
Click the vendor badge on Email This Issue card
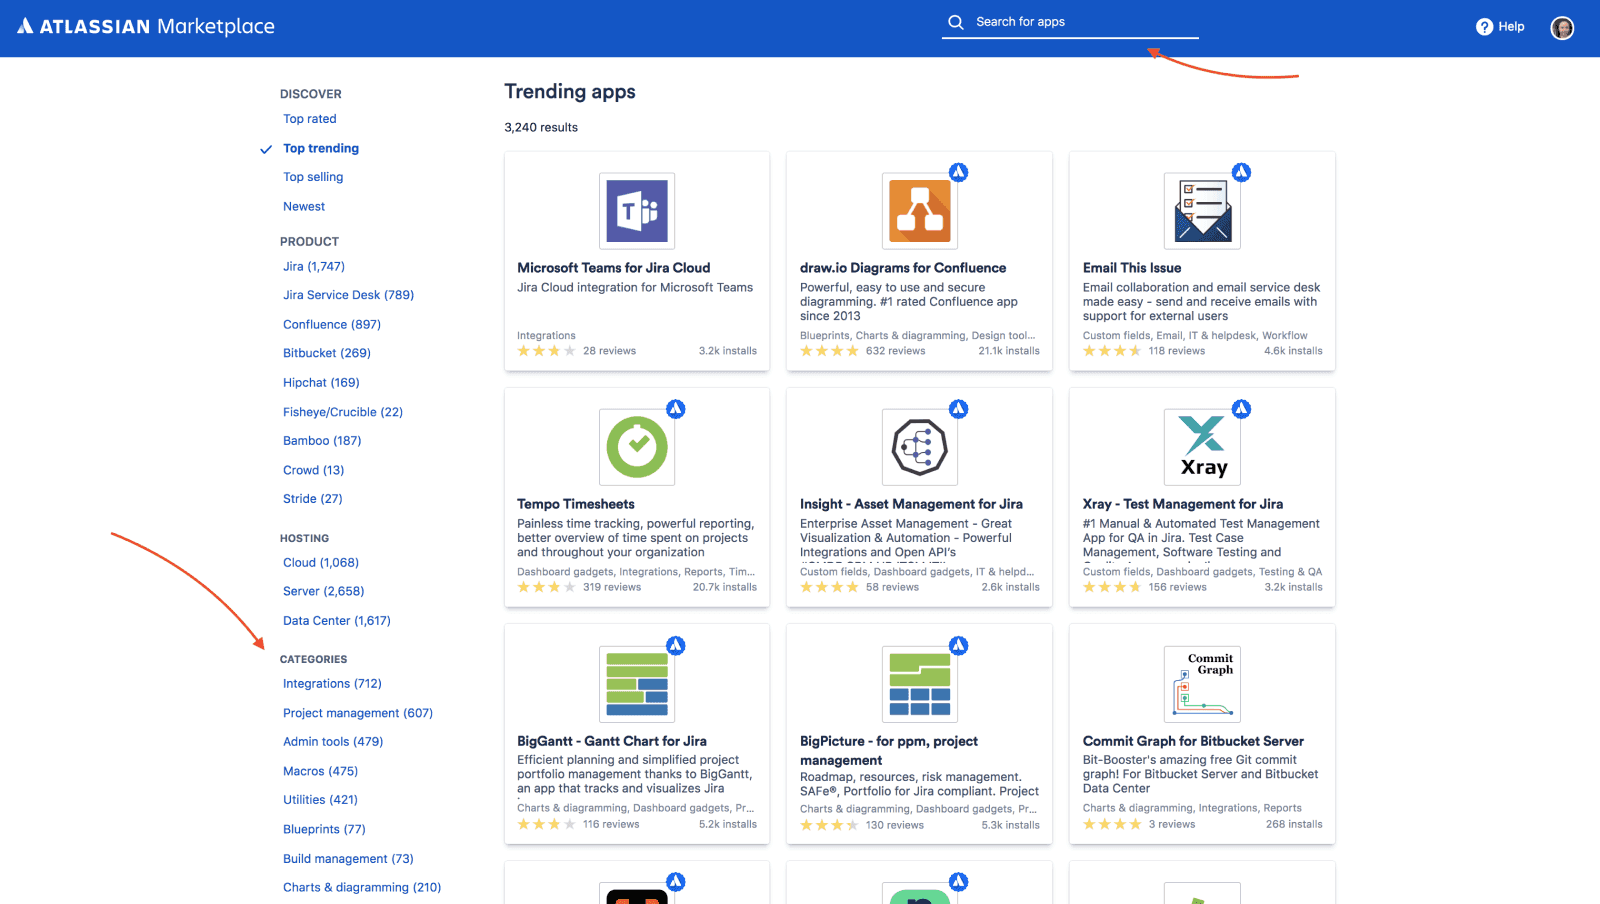(x=1242, y=172)
